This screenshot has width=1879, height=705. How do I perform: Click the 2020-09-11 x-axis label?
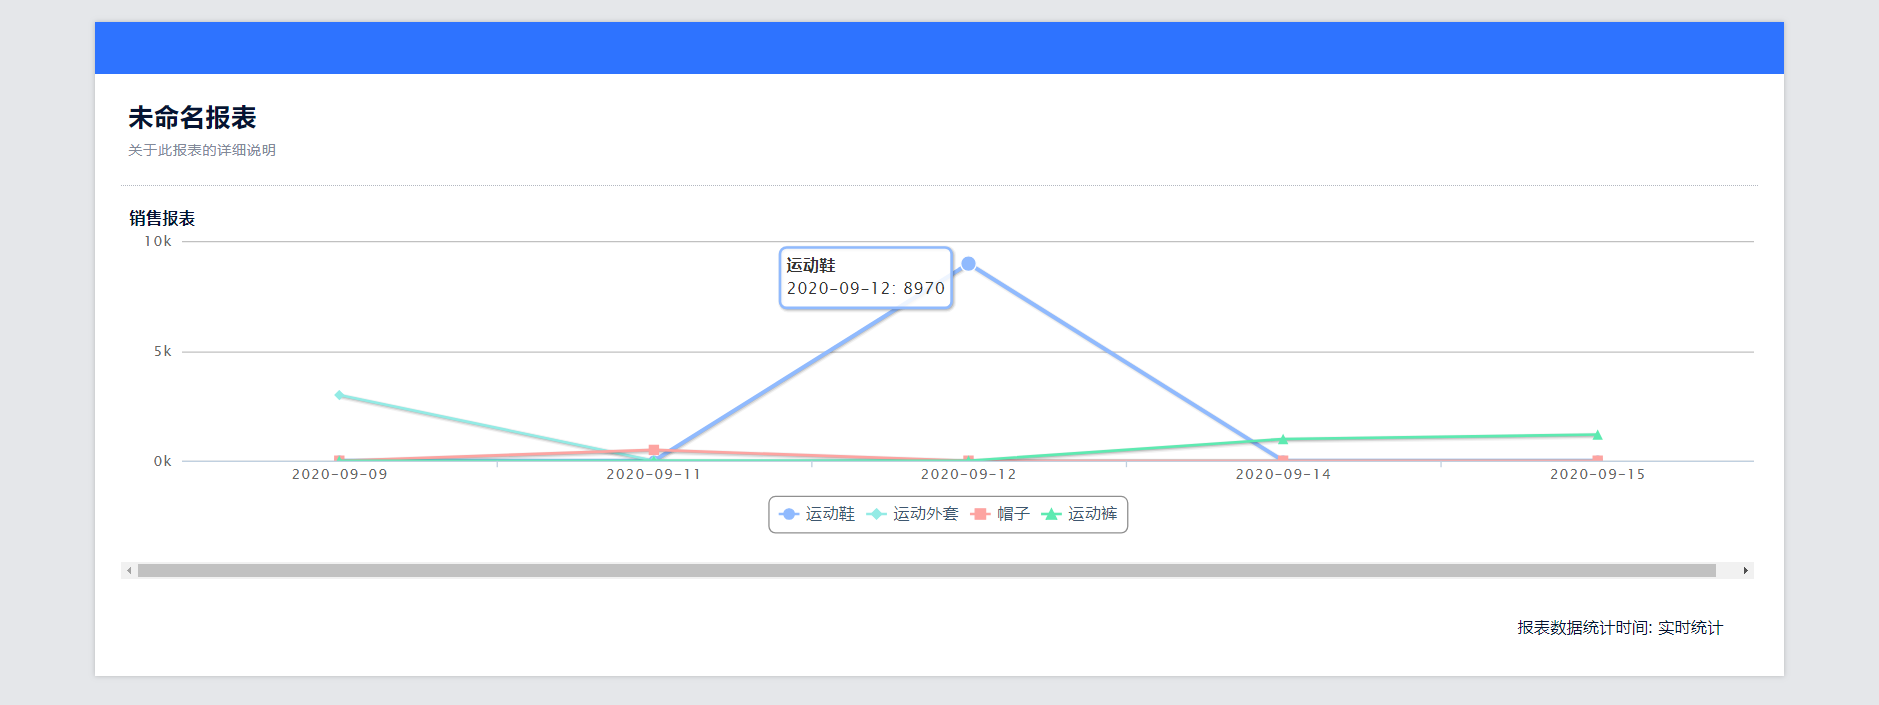654,474
